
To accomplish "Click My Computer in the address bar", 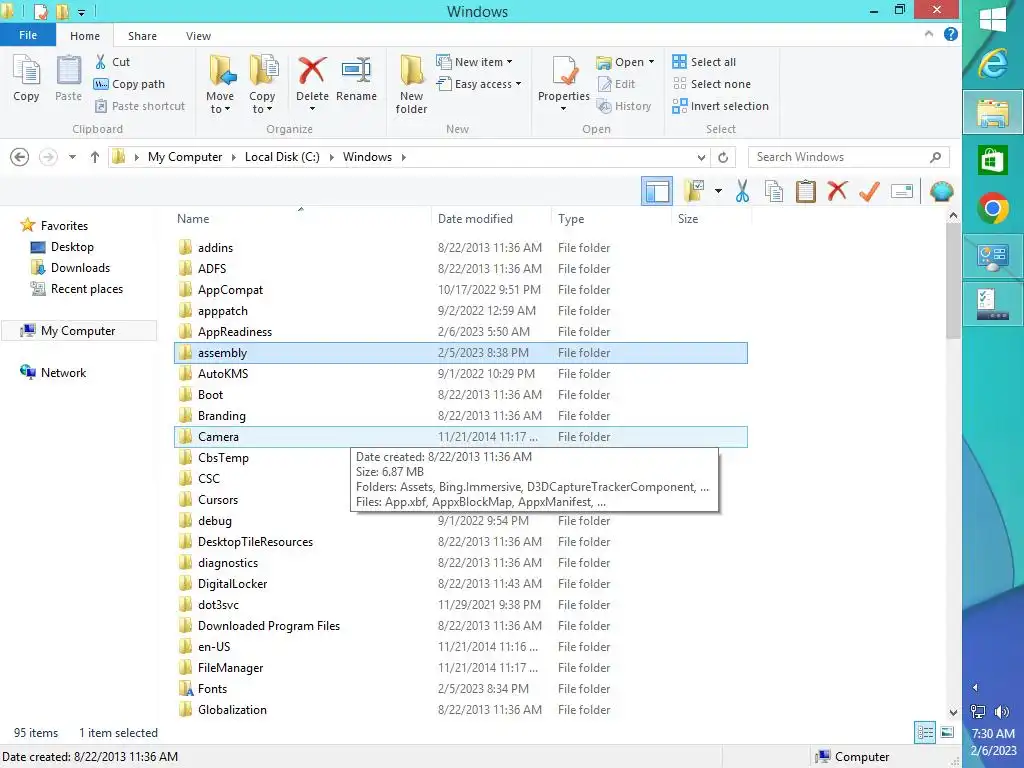I will 185,157.
